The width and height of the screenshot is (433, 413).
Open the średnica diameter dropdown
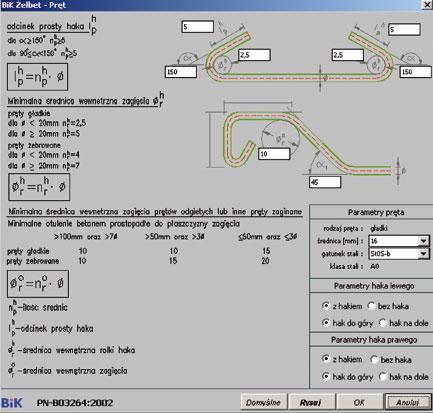[x=423, y=241]
